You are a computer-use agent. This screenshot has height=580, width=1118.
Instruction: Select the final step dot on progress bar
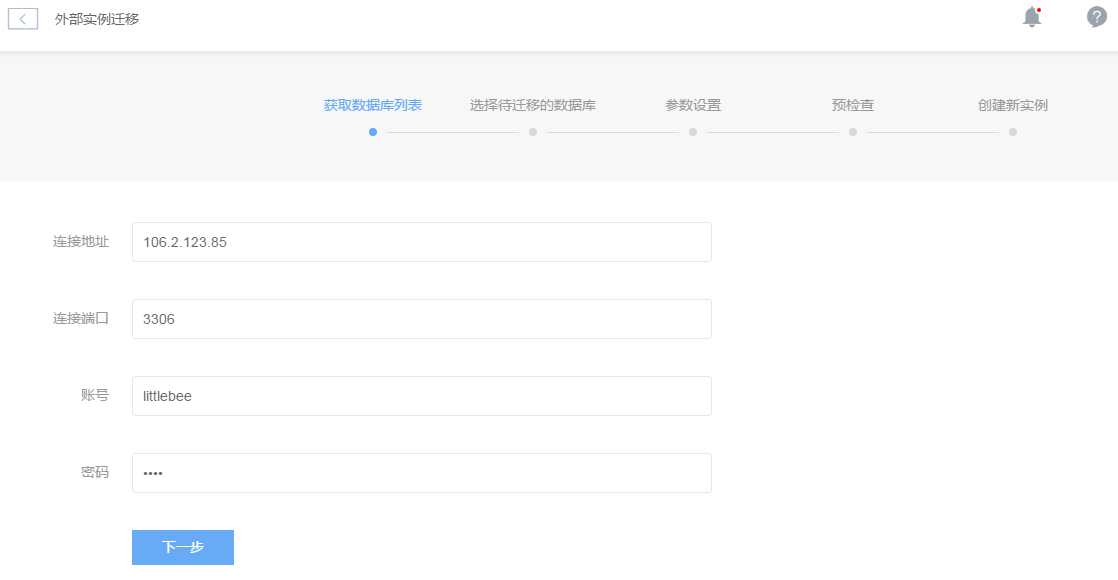tap(1012, 132)
